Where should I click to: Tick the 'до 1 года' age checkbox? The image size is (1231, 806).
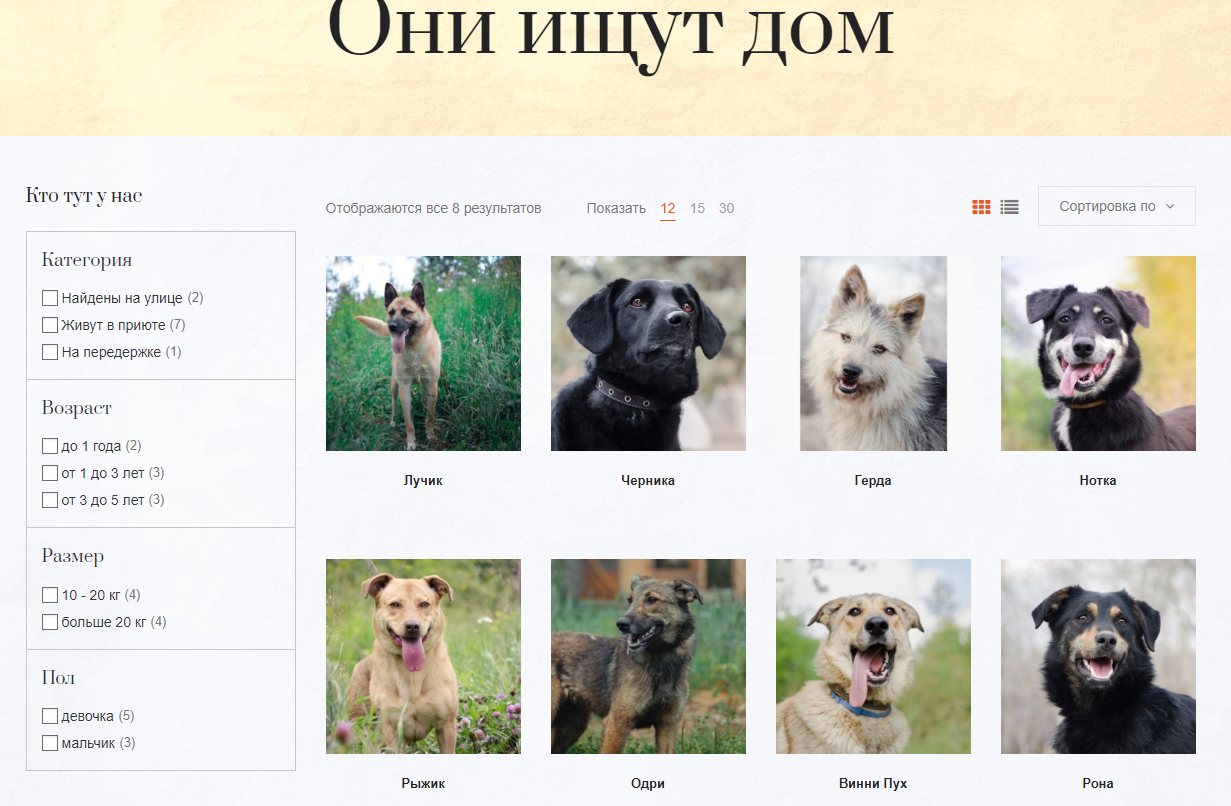50,446
